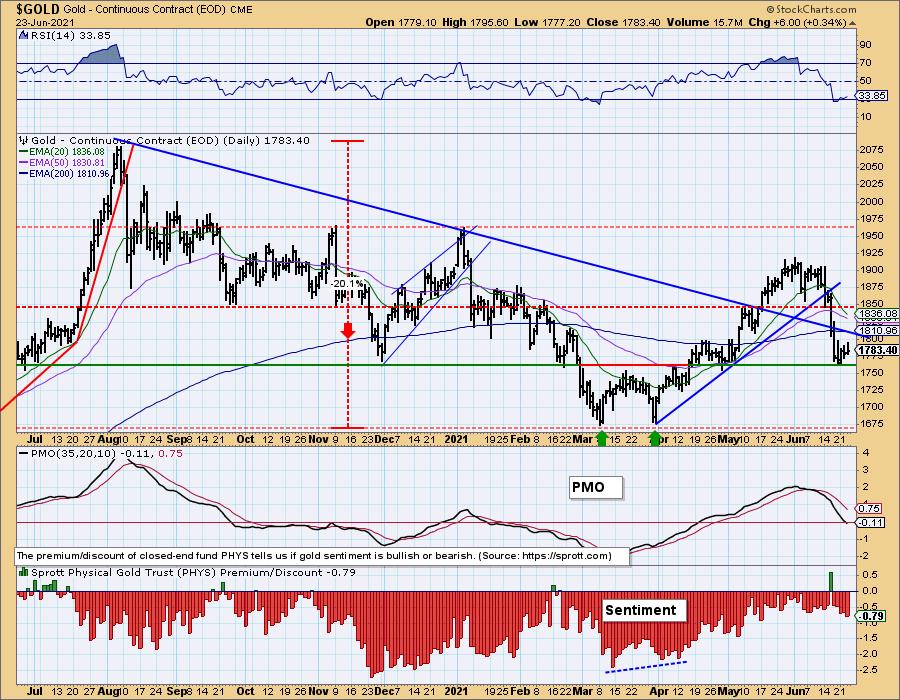The image size is (900, 700).
Task: Click the 90 level on RSI axis
Action: tap(865, 45)
